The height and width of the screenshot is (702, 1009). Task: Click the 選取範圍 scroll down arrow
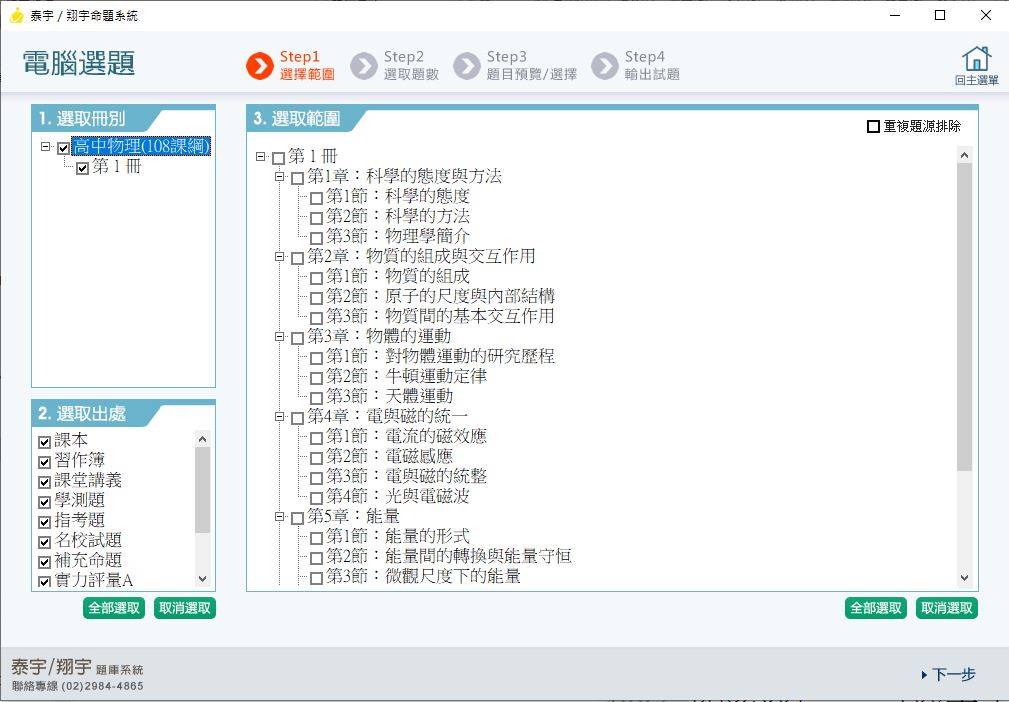[x=964, y=578]
